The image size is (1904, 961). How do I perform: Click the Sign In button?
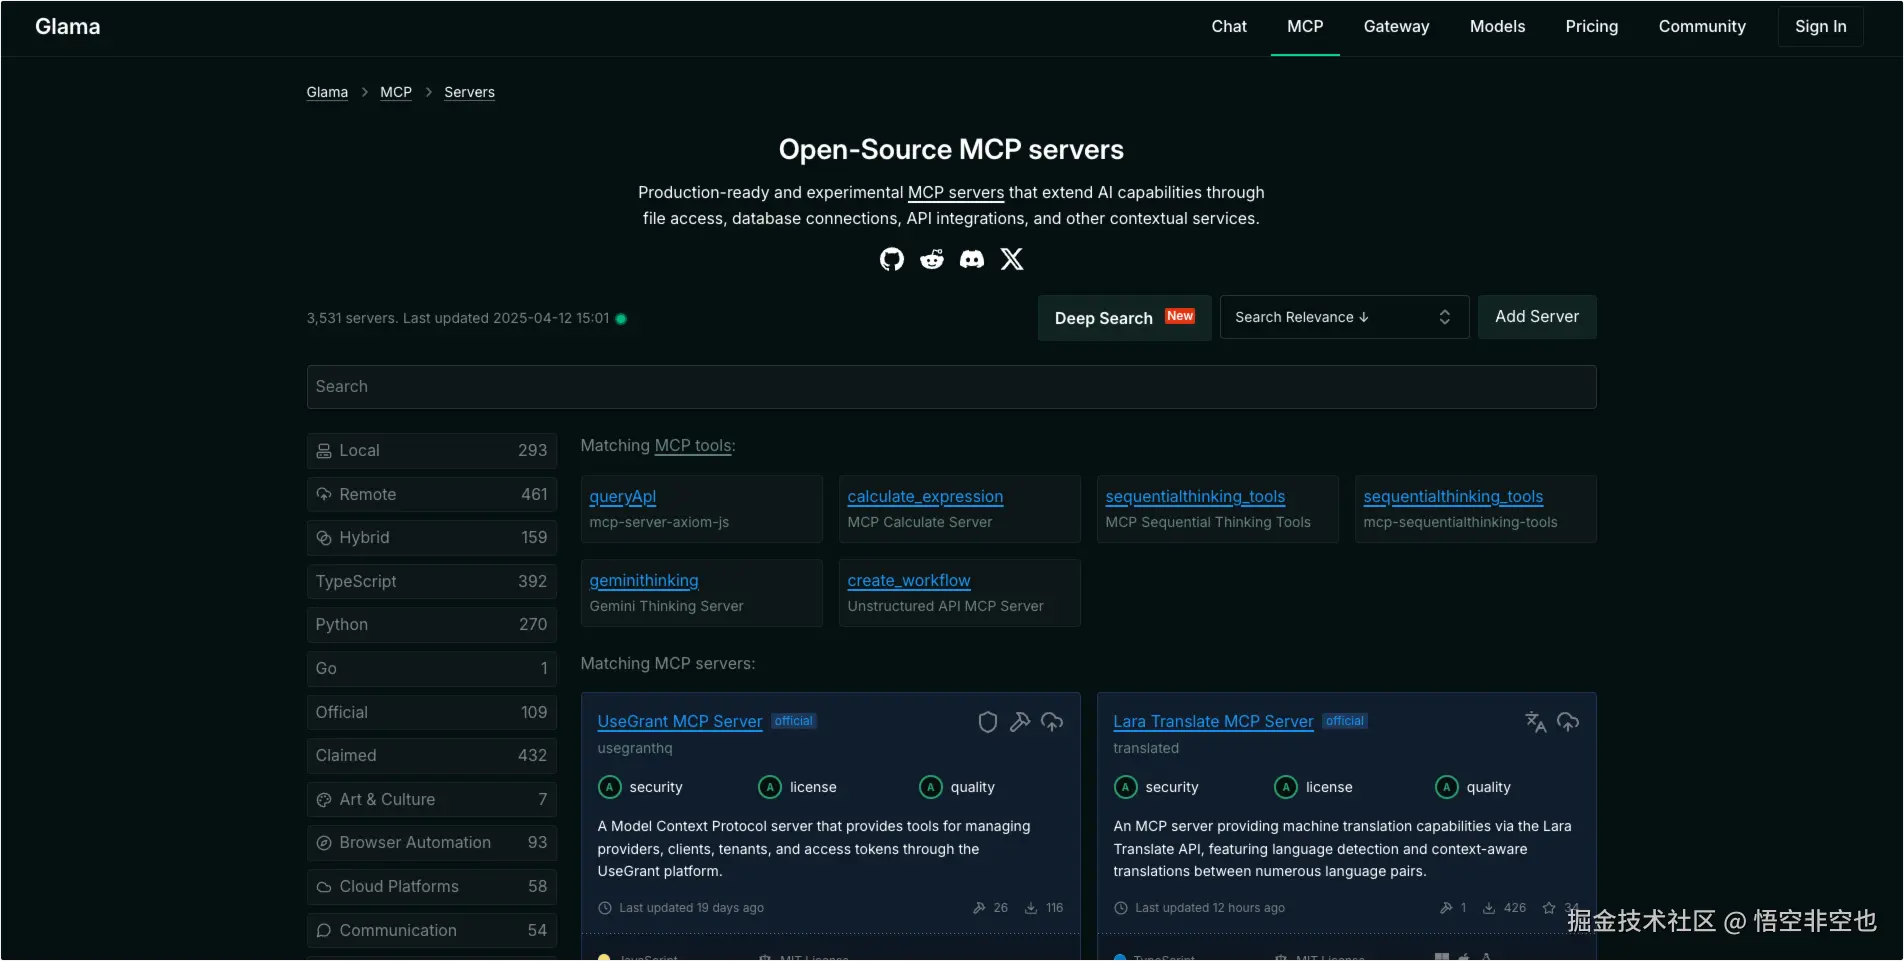[1820, 27]
